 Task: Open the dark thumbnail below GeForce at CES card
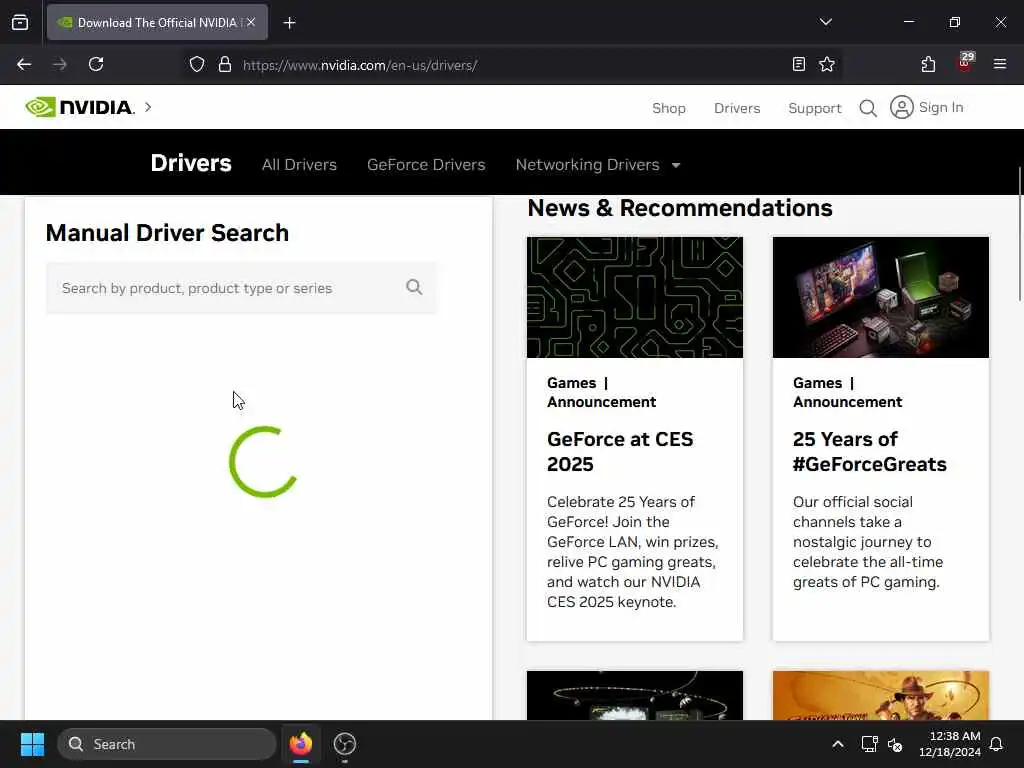[x=635, y=696]
